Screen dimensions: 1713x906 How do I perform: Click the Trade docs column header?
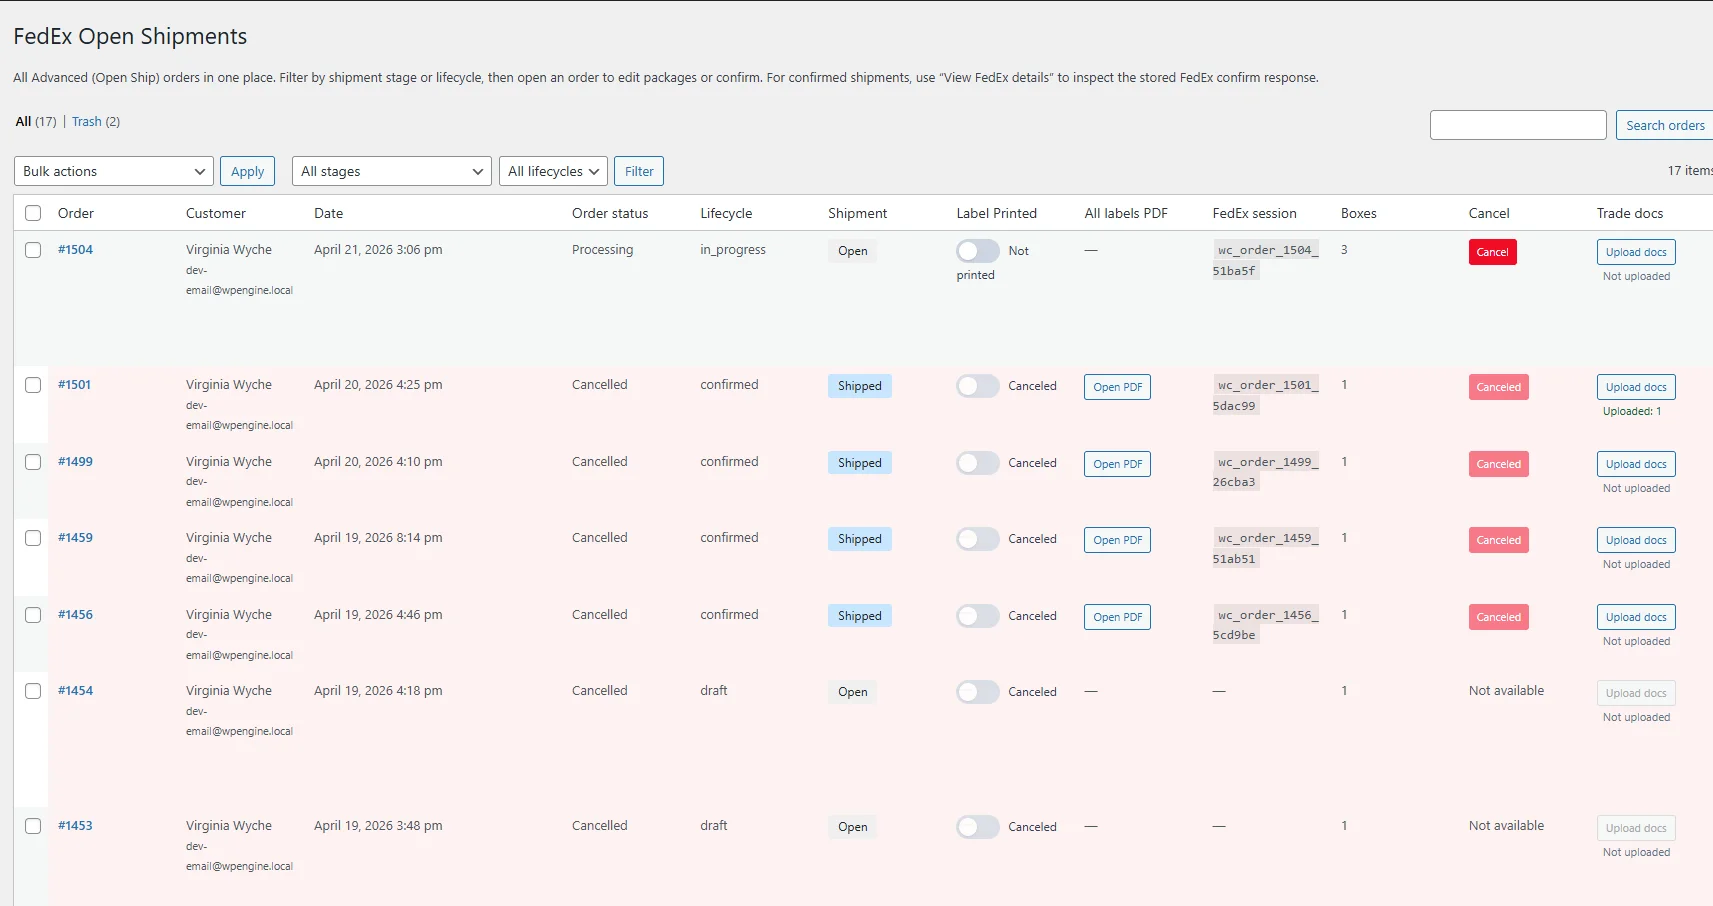coord(1630,213)
